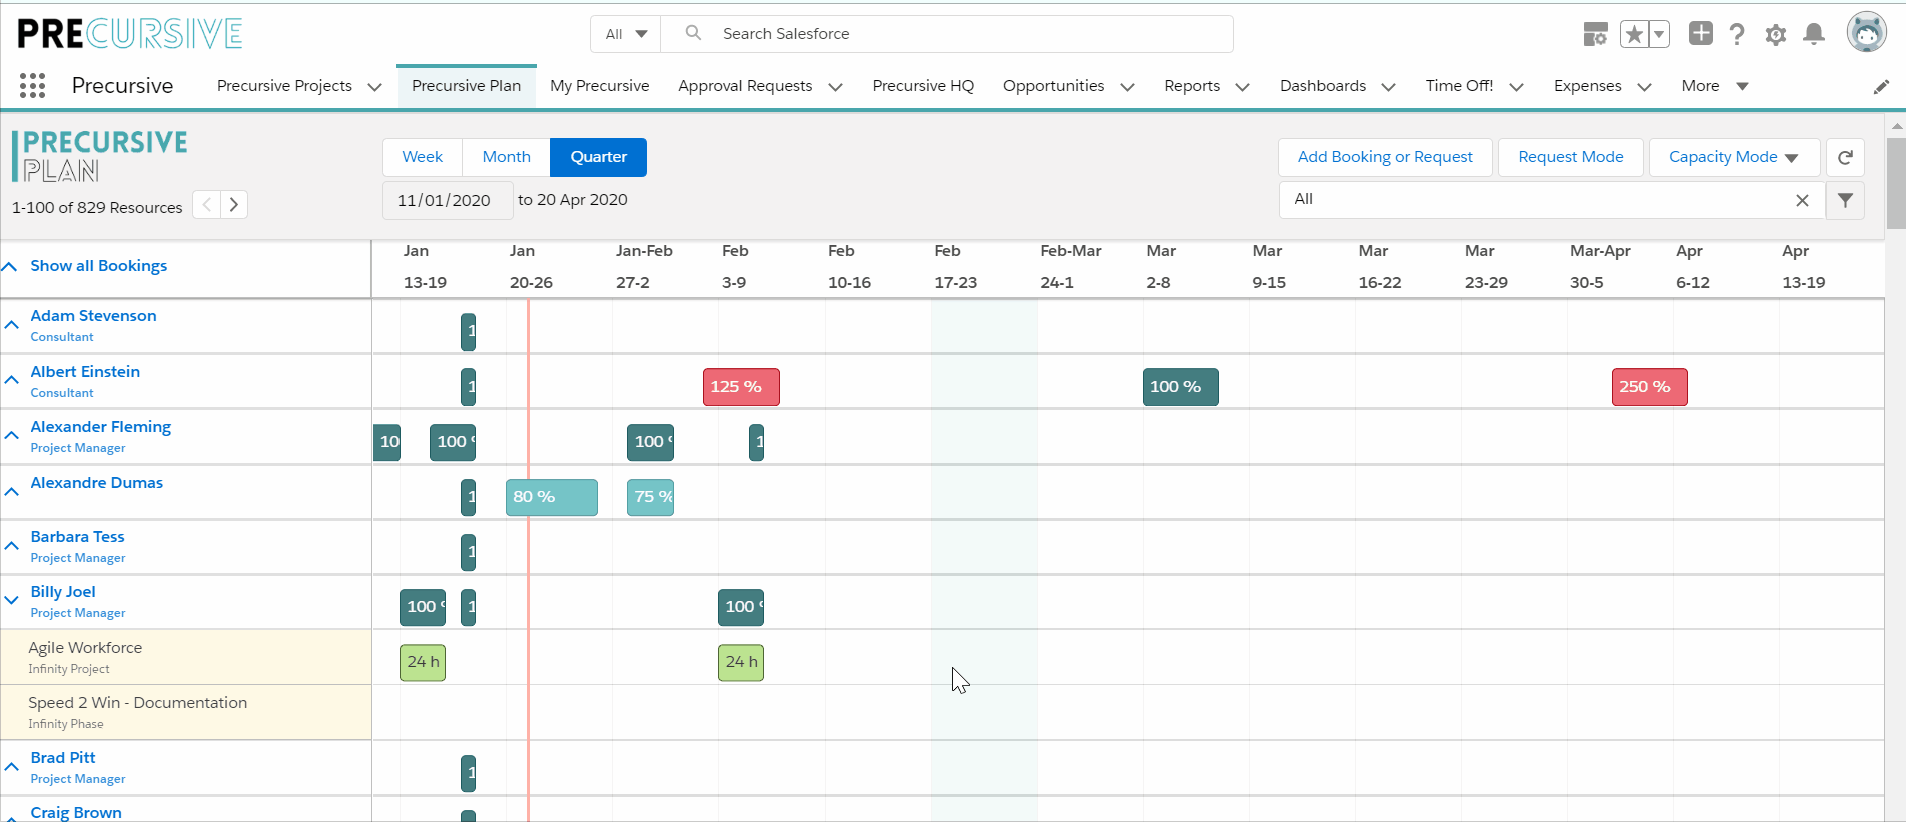Open the user profile avatar

1866,32
